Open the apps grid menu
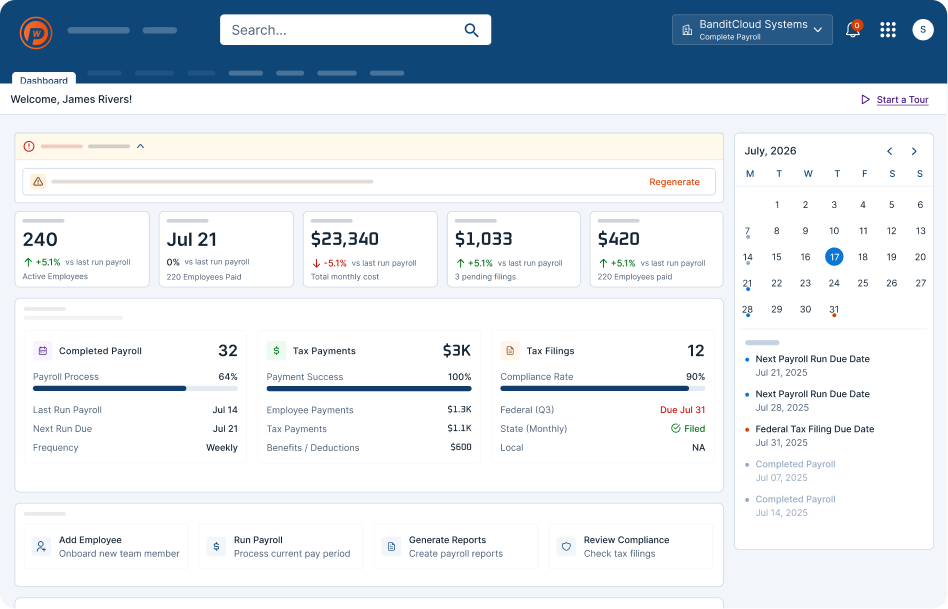The image size is (948, 609). click(888, 30)
